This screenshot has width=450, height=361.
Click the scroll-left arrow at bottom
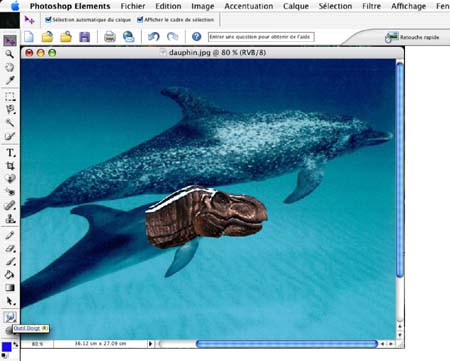pos(383,344)
